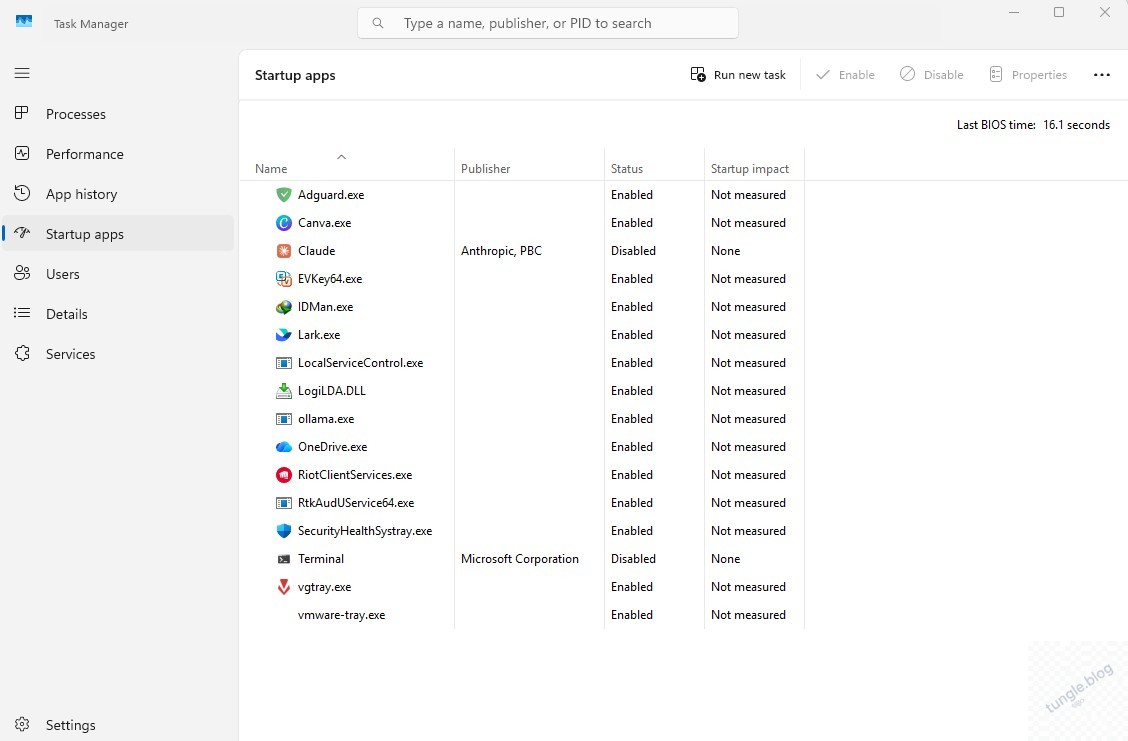This screenshot has width=1128, height=741.
Task: Click the RtkAudUService64.exe icon
Action: click(283, 503)
